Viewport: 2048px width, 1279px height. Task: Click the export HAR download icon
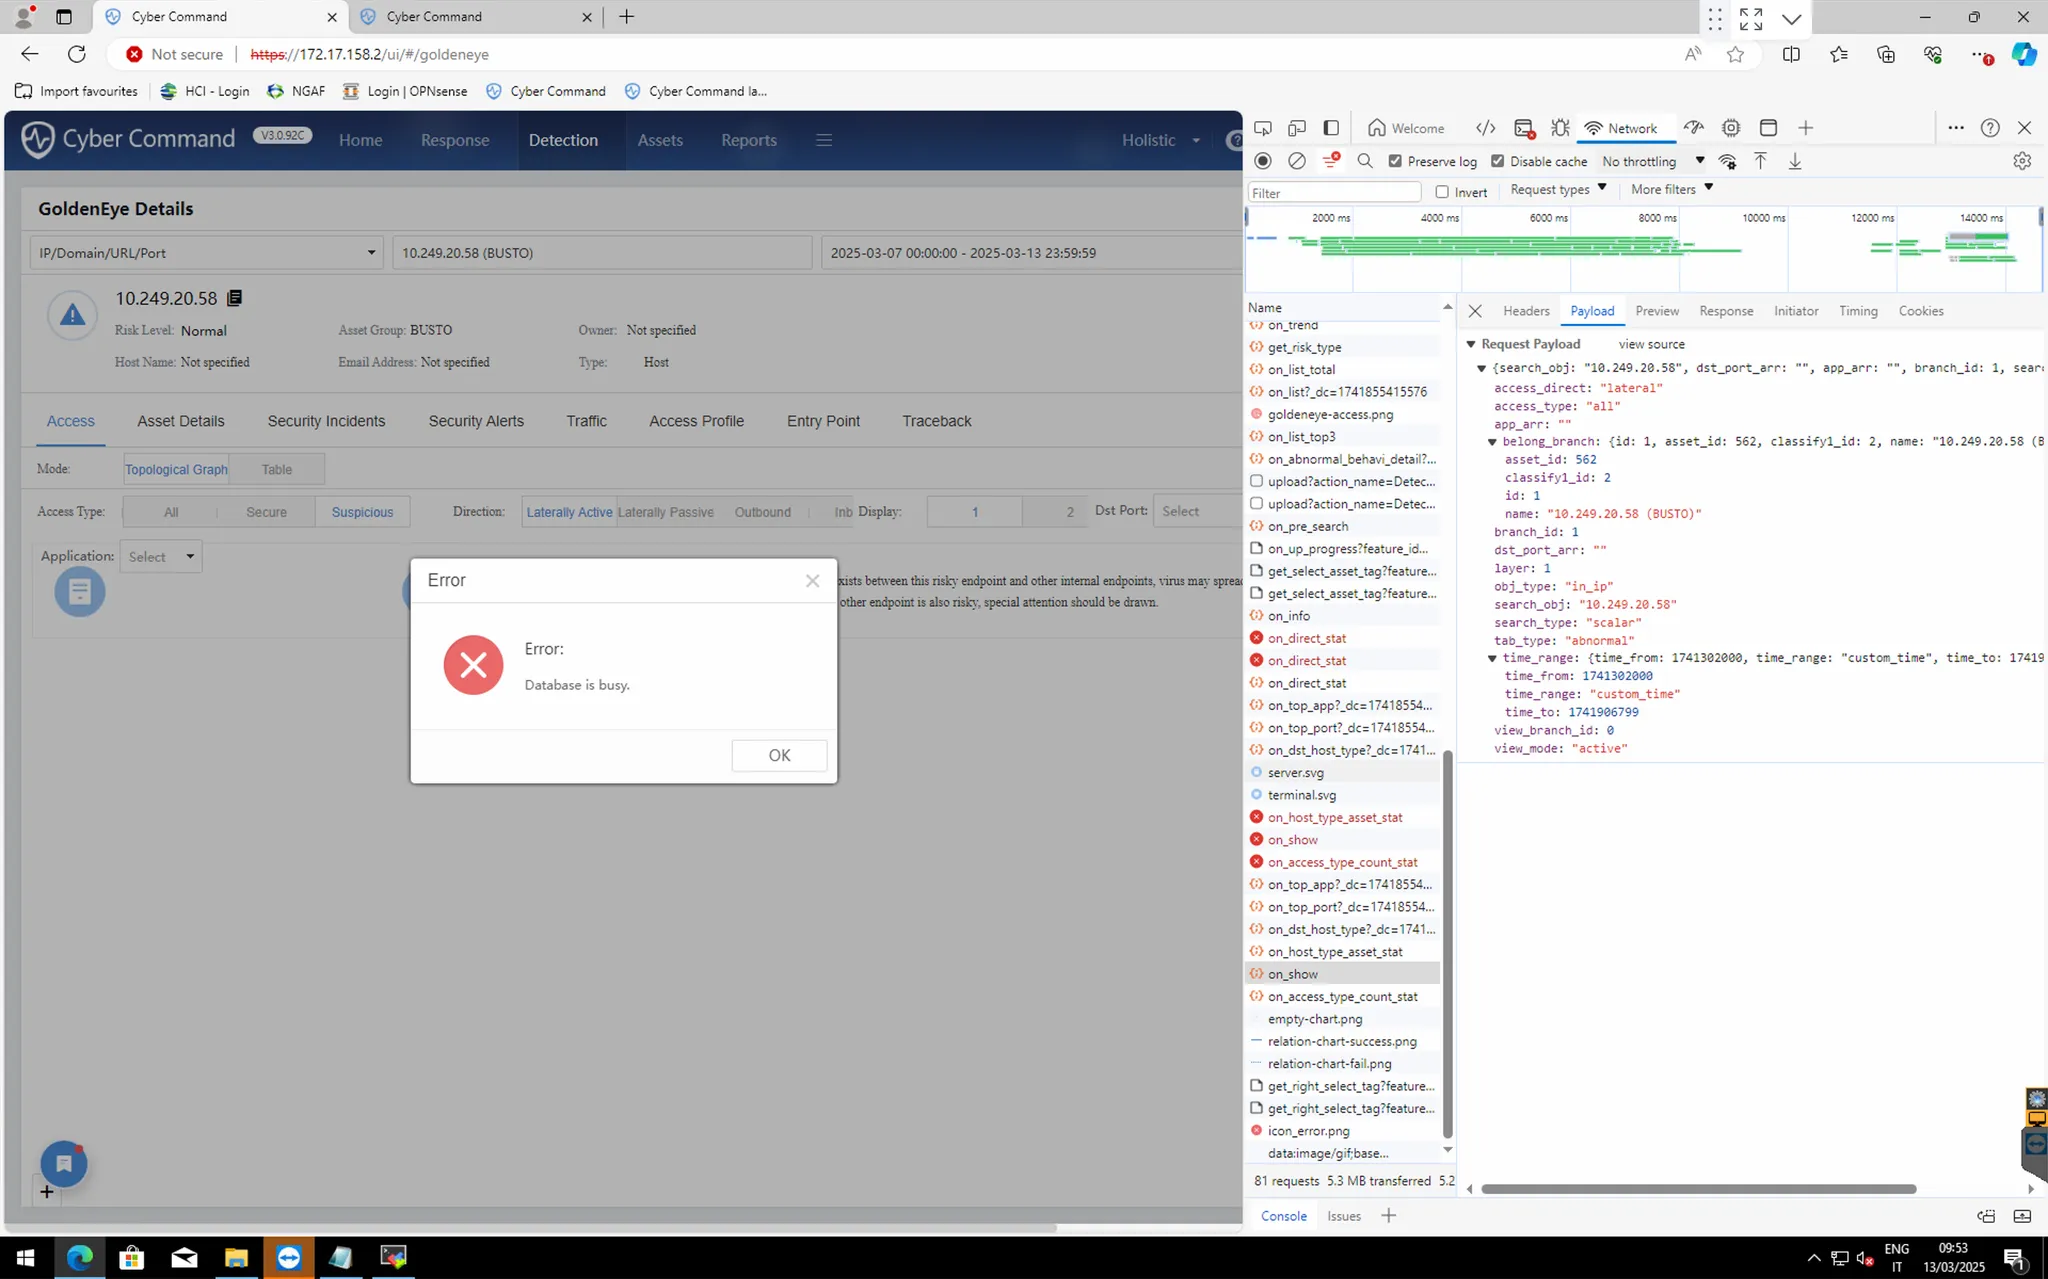pyautogui.click(x=1795, y=161)
